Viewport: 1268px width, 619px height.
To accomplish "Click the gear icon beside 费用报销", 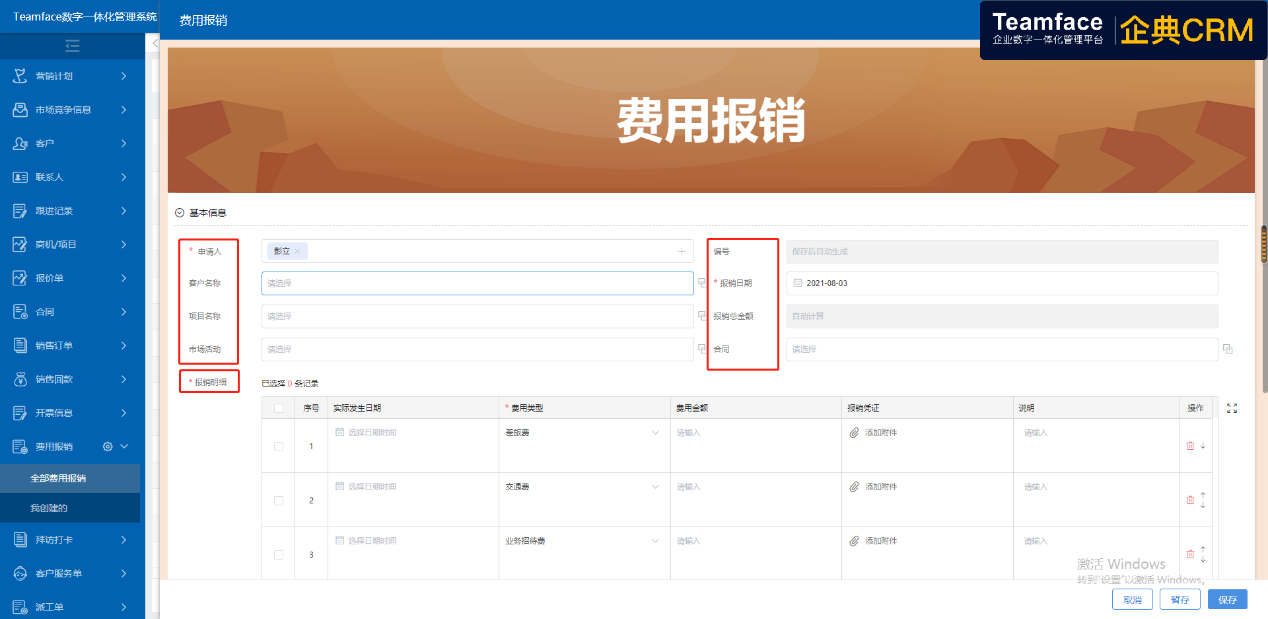I will pos(108,447).
